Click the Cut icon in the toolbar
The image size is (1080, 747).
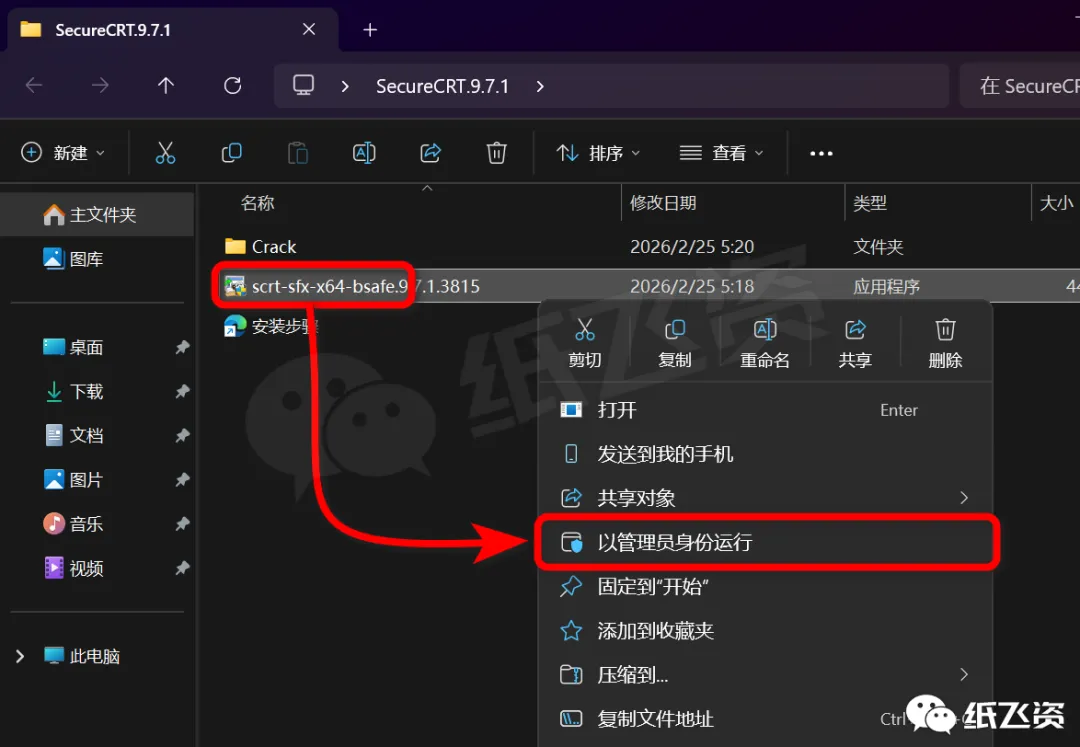pyautogui.click(x=165, y=153)
